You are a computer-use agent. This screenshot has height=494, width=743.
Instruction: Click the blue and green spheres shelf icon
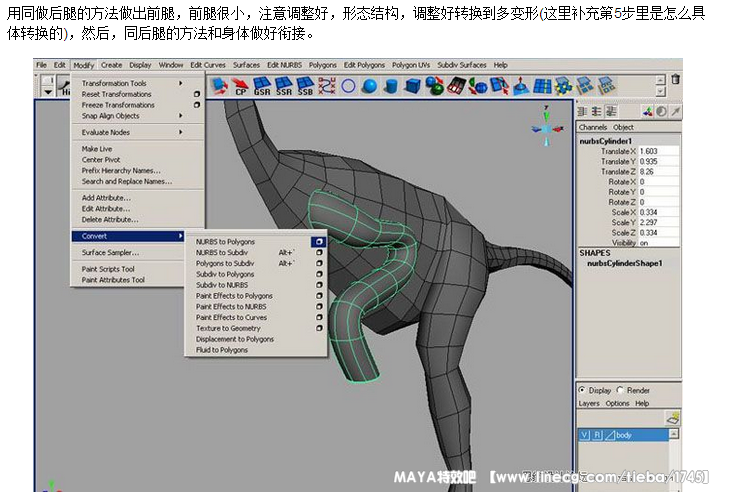[x=435, y=86]
